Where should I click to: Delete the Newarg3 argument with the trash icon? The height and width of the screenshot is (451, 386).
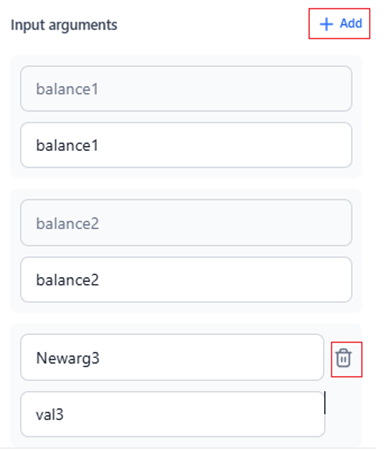[x=343, y=358]
